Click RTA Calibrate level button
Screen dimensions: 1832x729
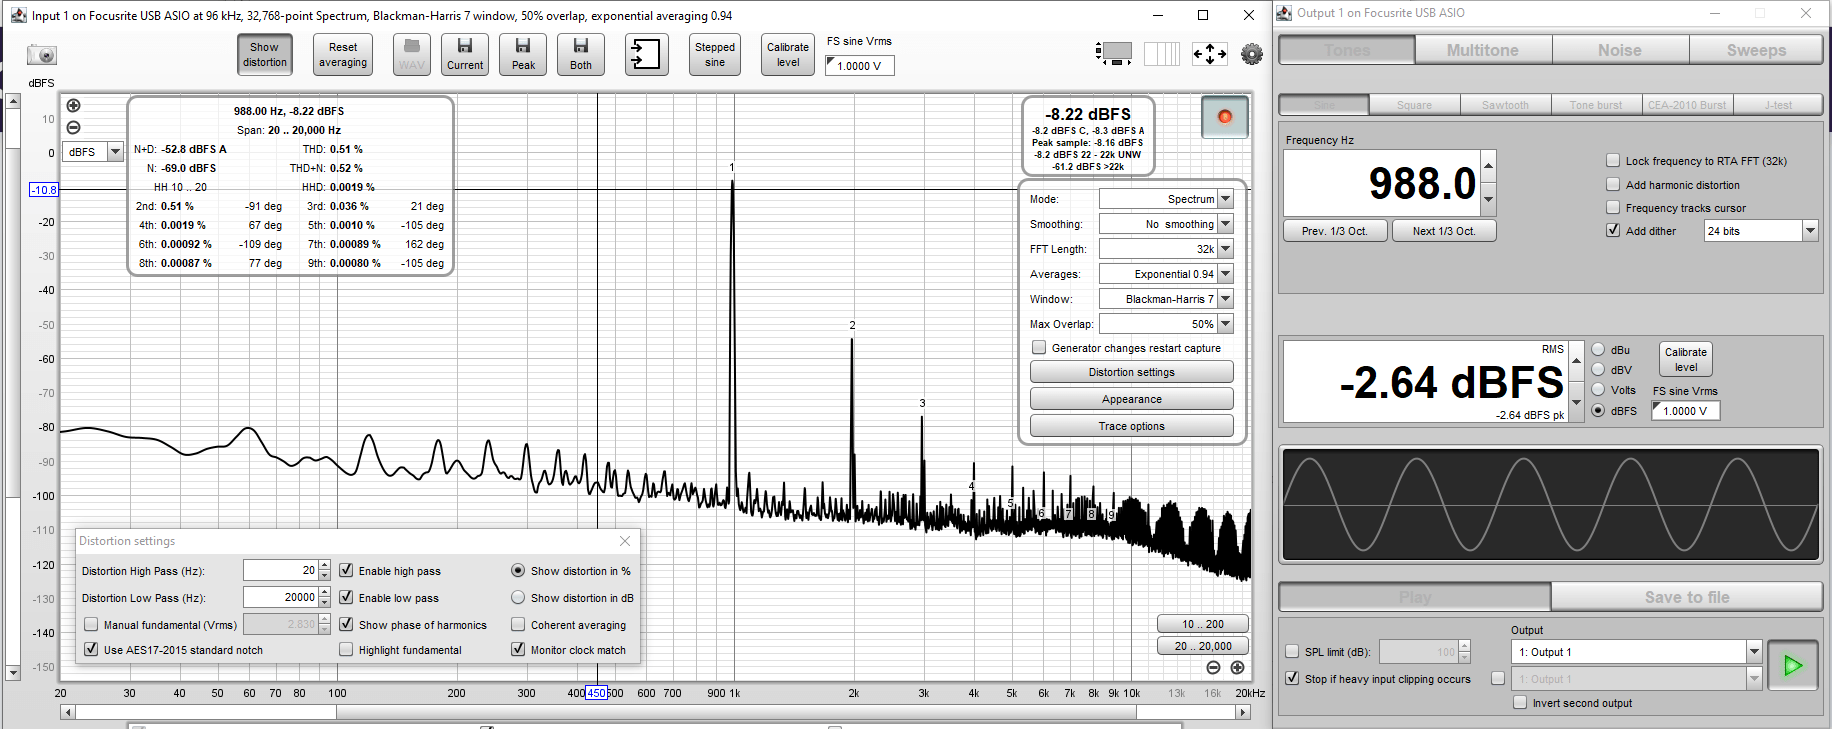[x=788, y=54]
